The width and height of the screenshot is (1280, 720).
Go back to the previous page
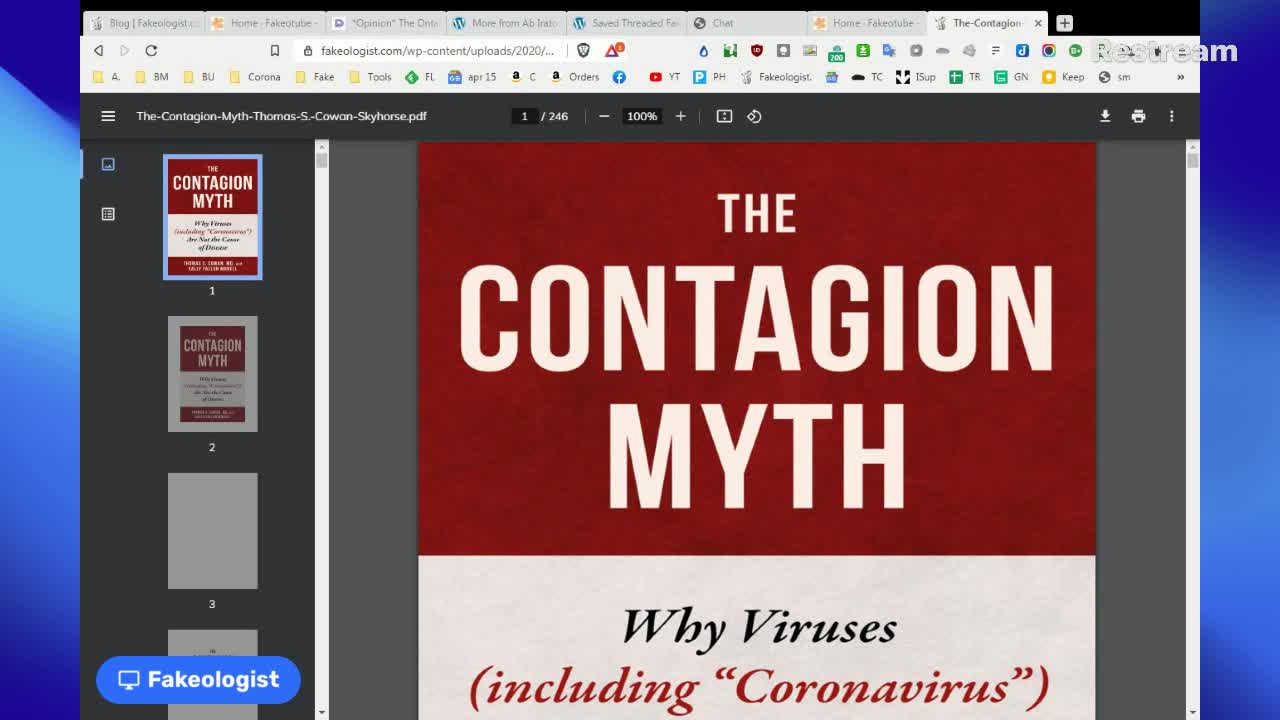(98, 50)
